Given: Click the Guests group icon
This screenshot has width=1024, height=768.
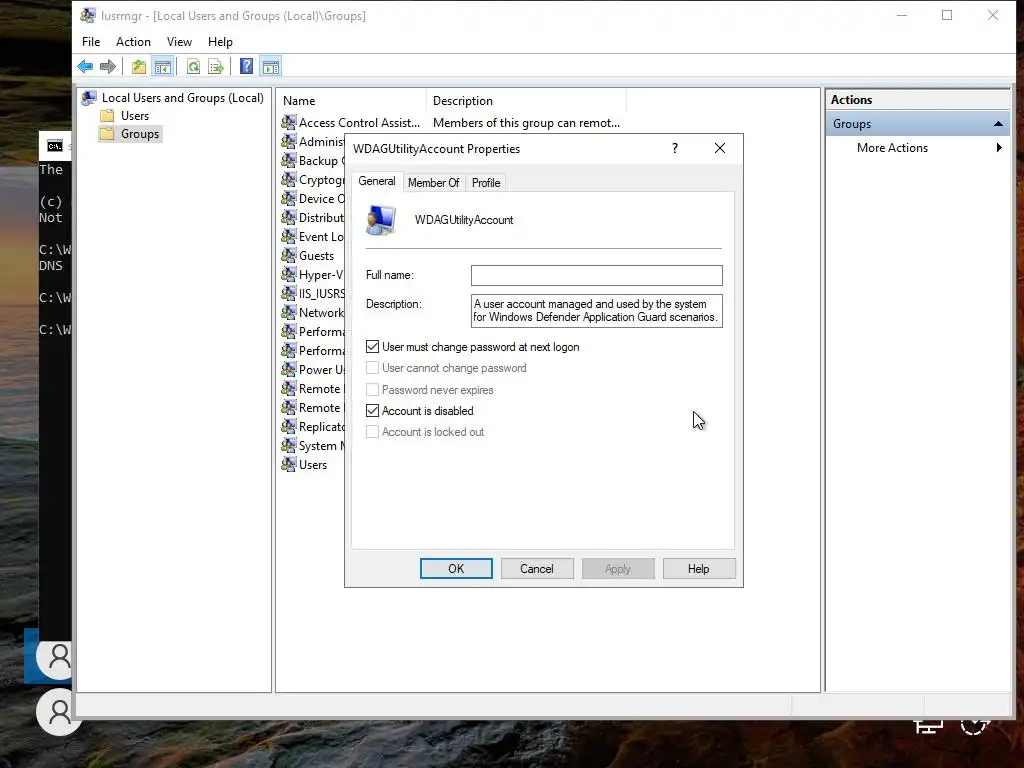Looking at the screenshot, I should pyautogui.click(x=289, y=255).
